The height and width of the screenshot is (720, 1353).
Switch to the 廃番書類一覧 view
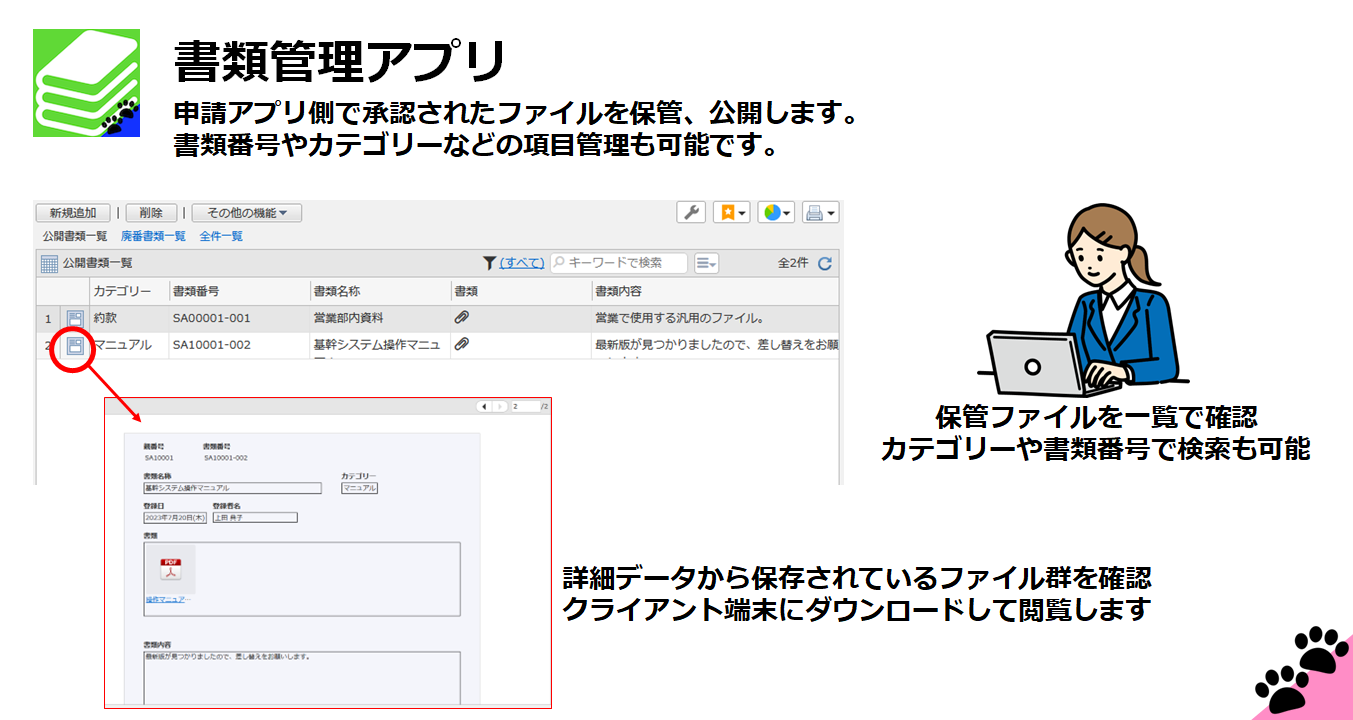pos(153,237)
